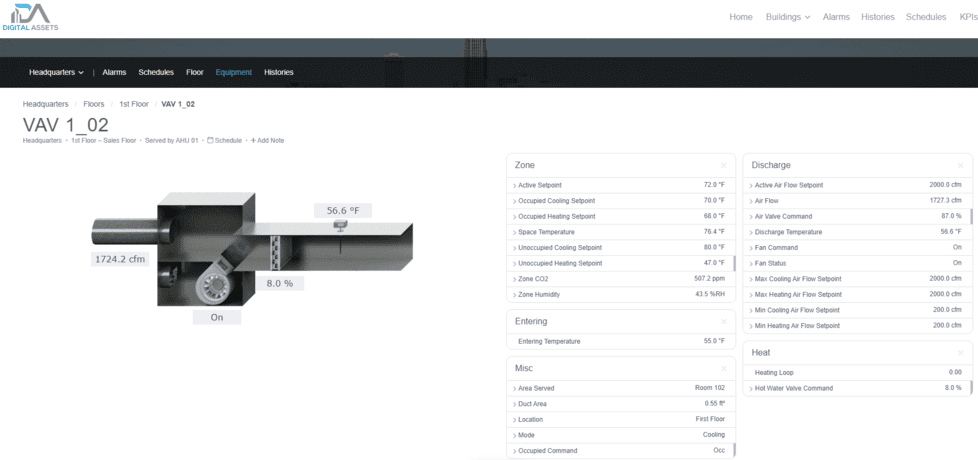Screen dimensions: 978x460
Task: Open Histories in the dark navbar
Action: click(278, 73)
